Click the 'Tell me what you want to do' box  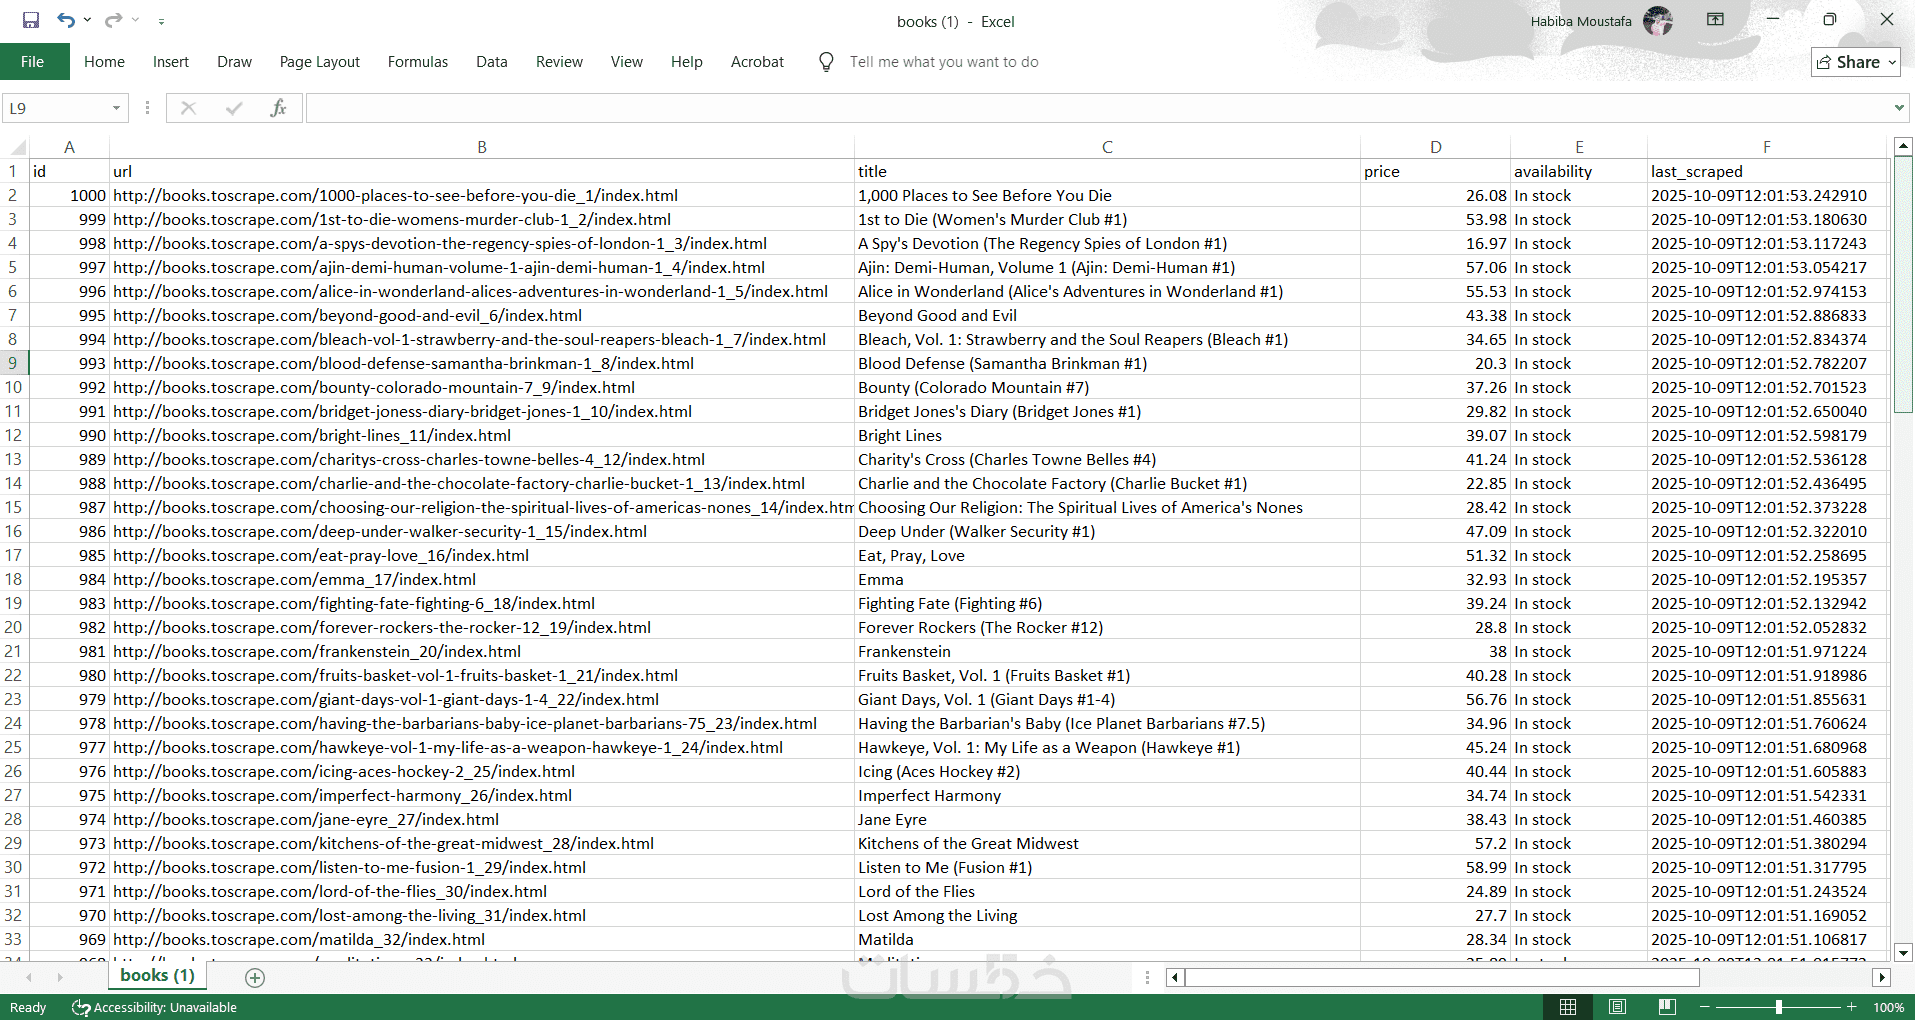point(944,62)
